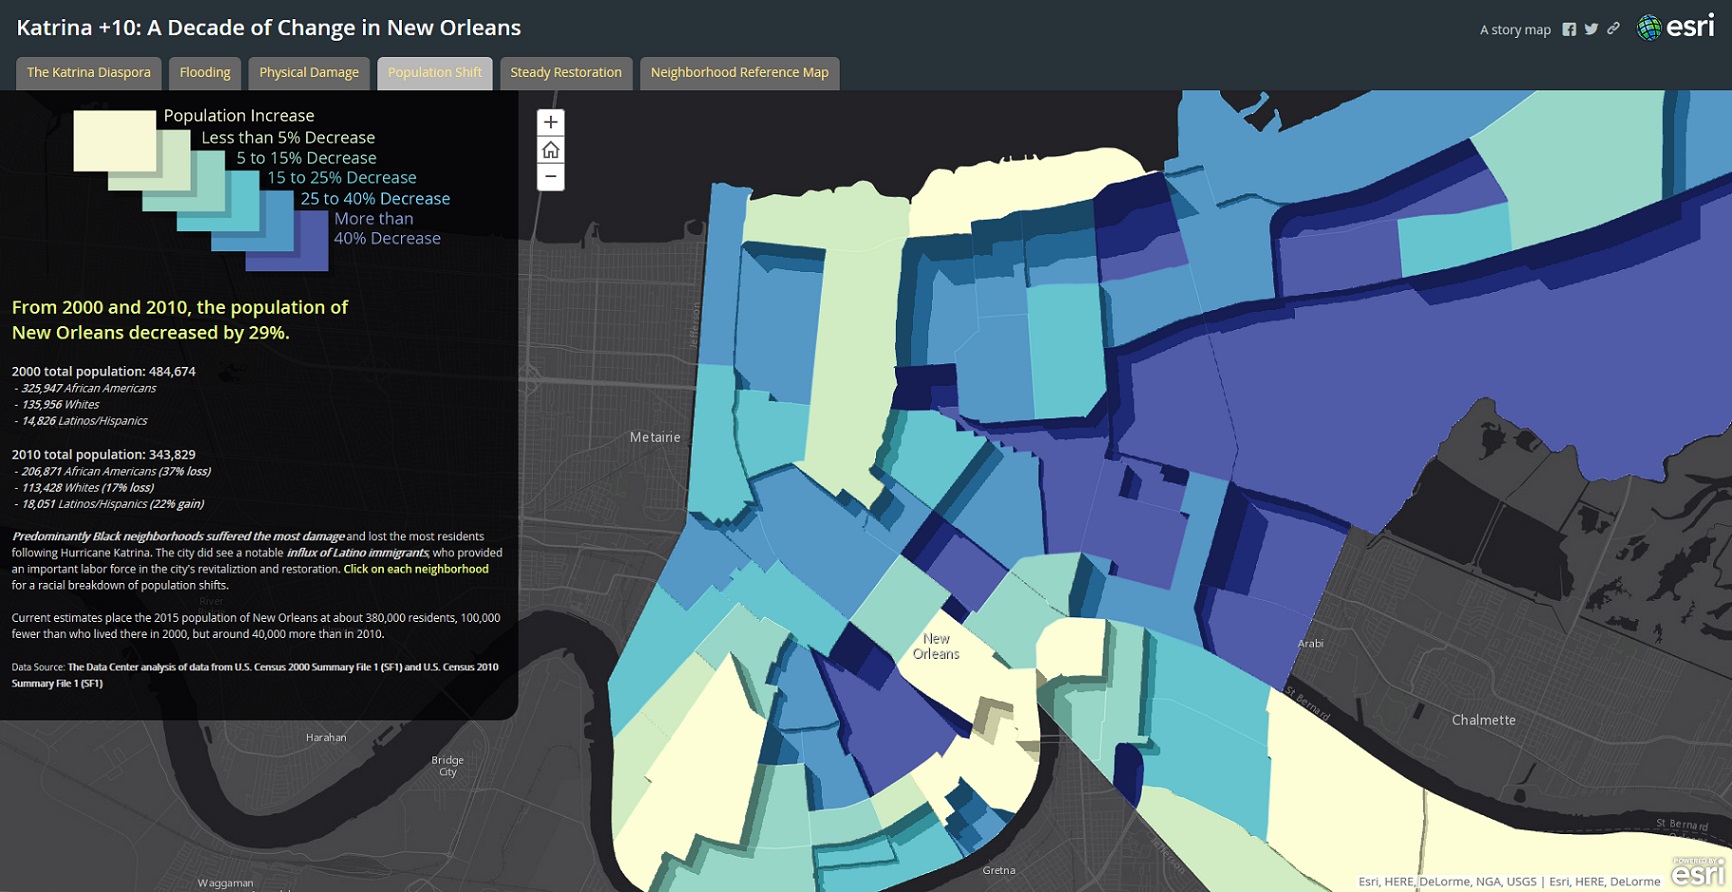Viewport: 1732px width, 892px height.
Task: Switch to the Flooding tab
Action: click(x=205, y=72)
